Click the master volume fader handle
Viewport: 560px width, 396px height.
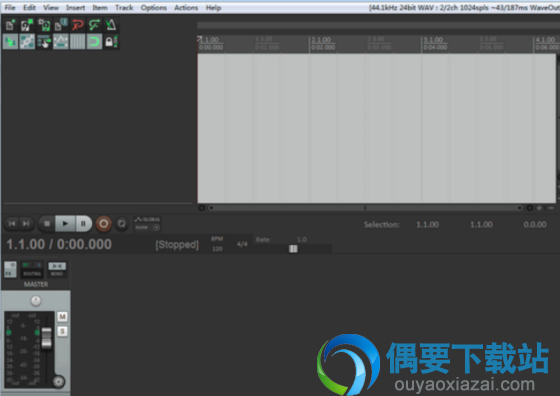pyautogui.click(x=46, y=337)
